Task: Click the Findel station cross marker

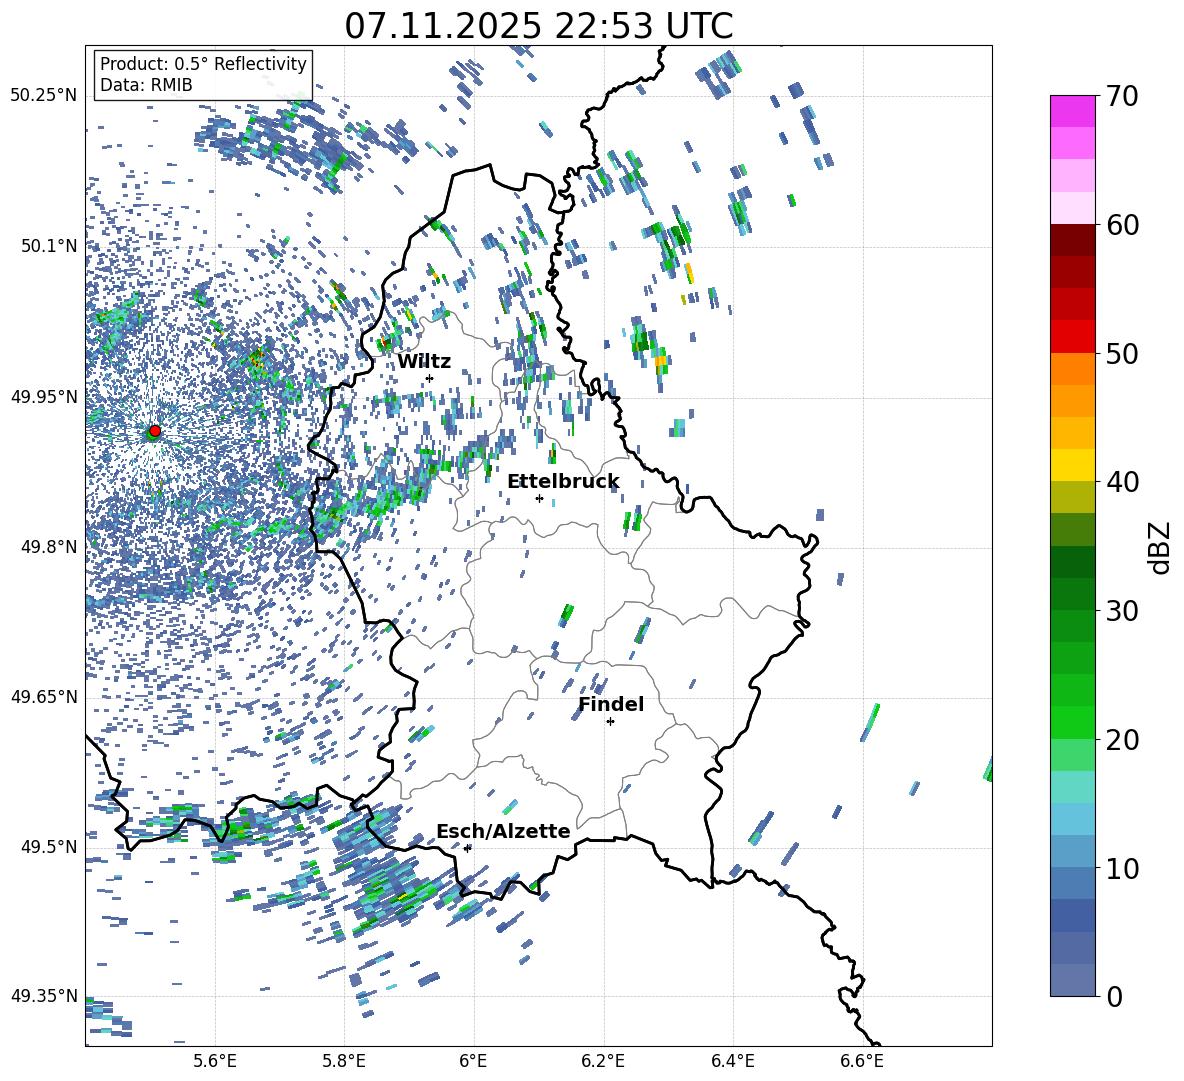Action: click(x=610, y=722)
